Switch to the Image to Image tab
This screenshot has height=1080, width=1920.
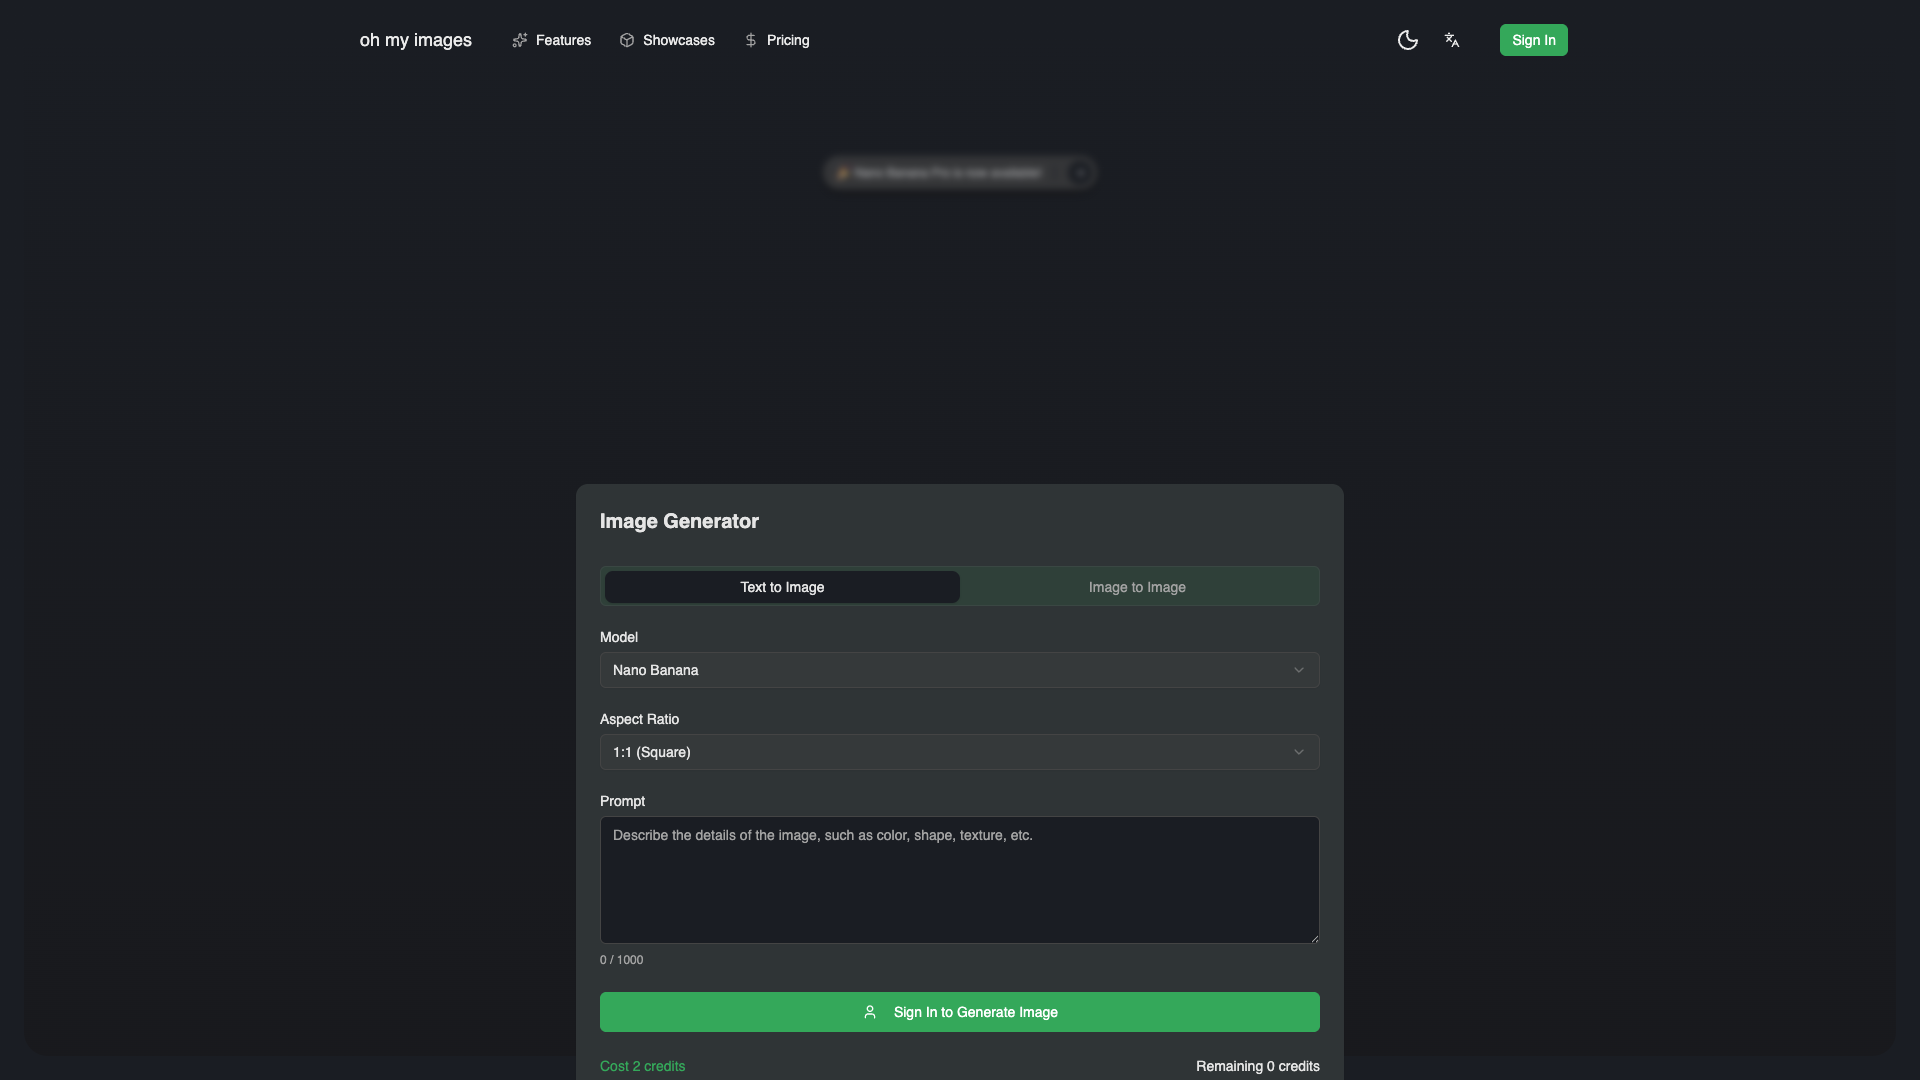[x=1137, y=587]
